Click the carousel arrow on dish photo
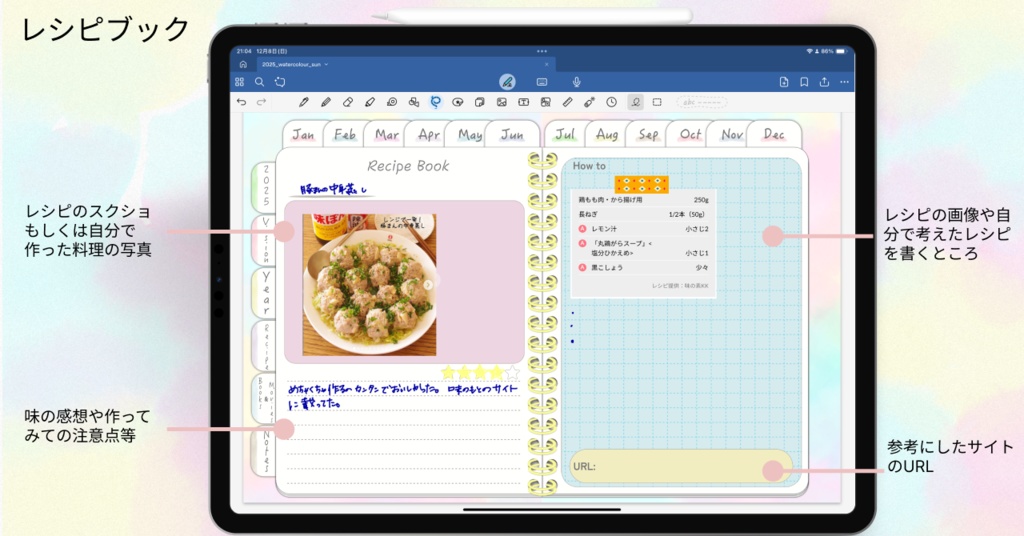The height and width of the screenshot is (536, 1024). 428,285
